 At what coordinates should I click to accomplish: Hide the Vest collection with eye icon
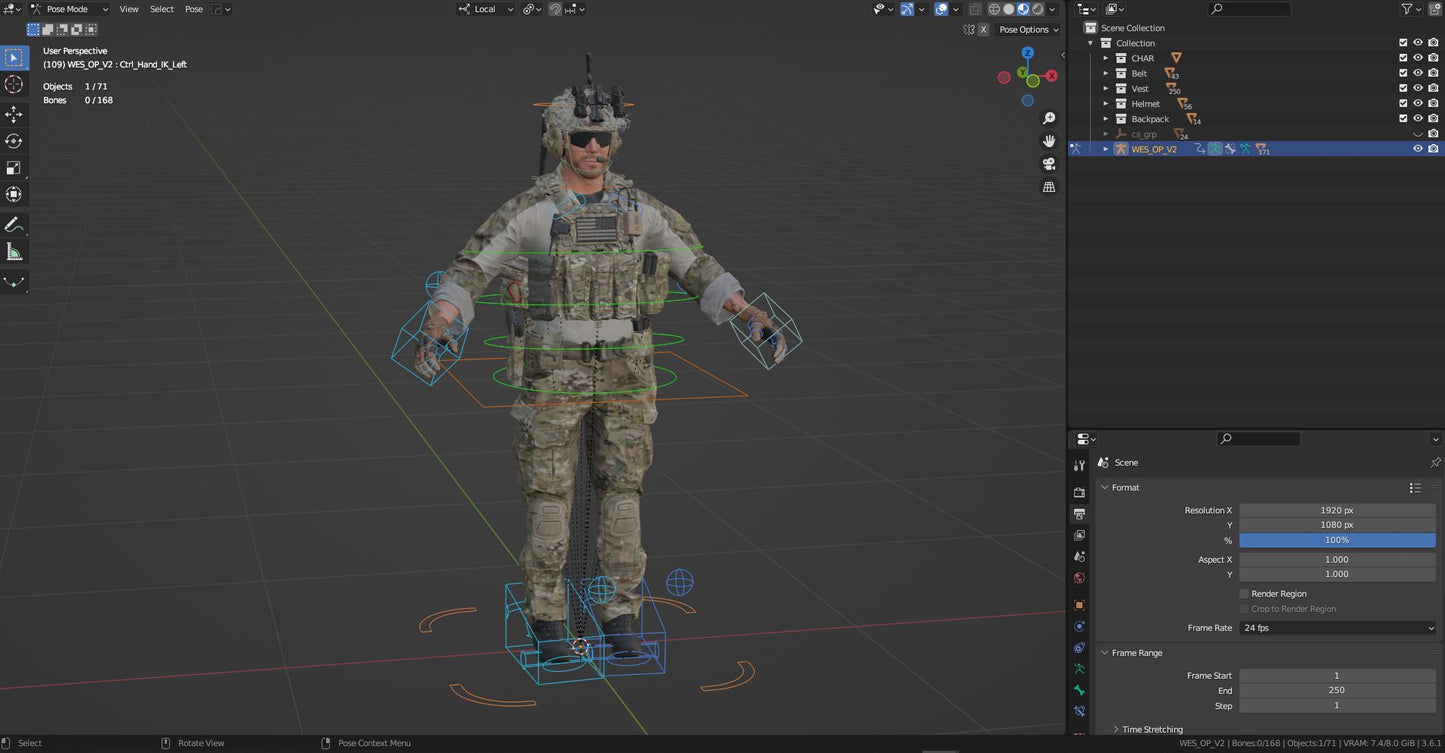pyautogui.click(x=1417, y=89)
